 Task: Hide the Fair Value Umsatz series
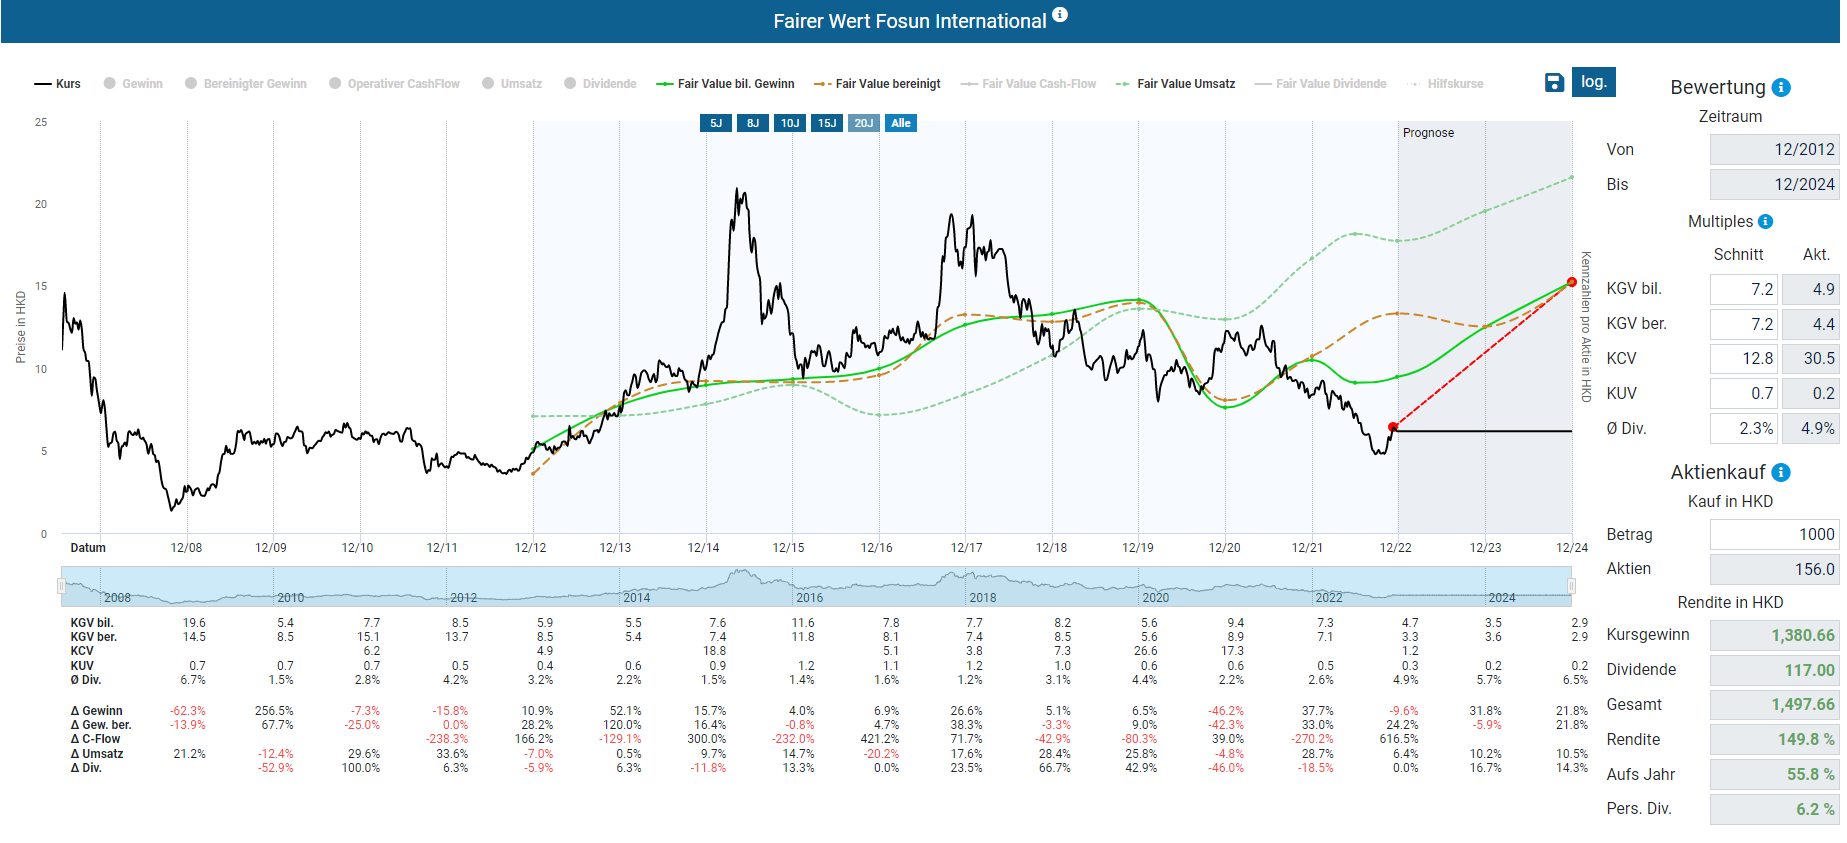[x=1176, y=84]
